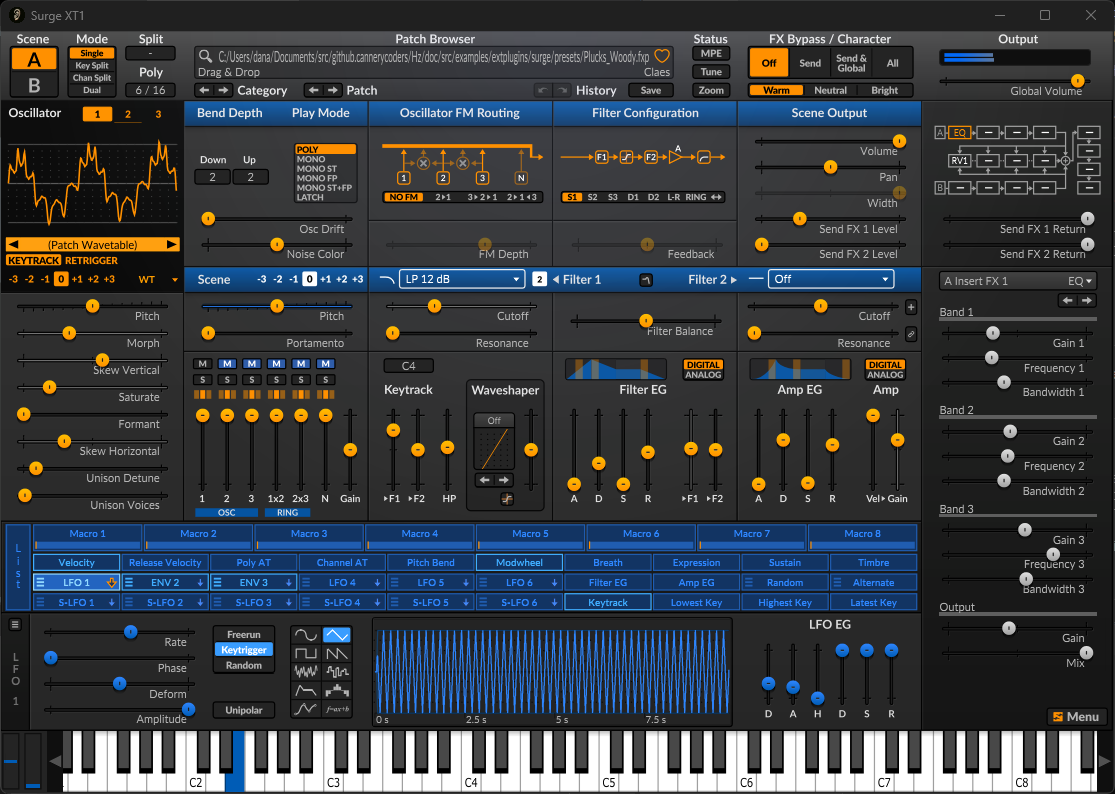Select the sample and hold LFO shape
This screenshot has height=794, width=1115.
(x=336, y=671)
